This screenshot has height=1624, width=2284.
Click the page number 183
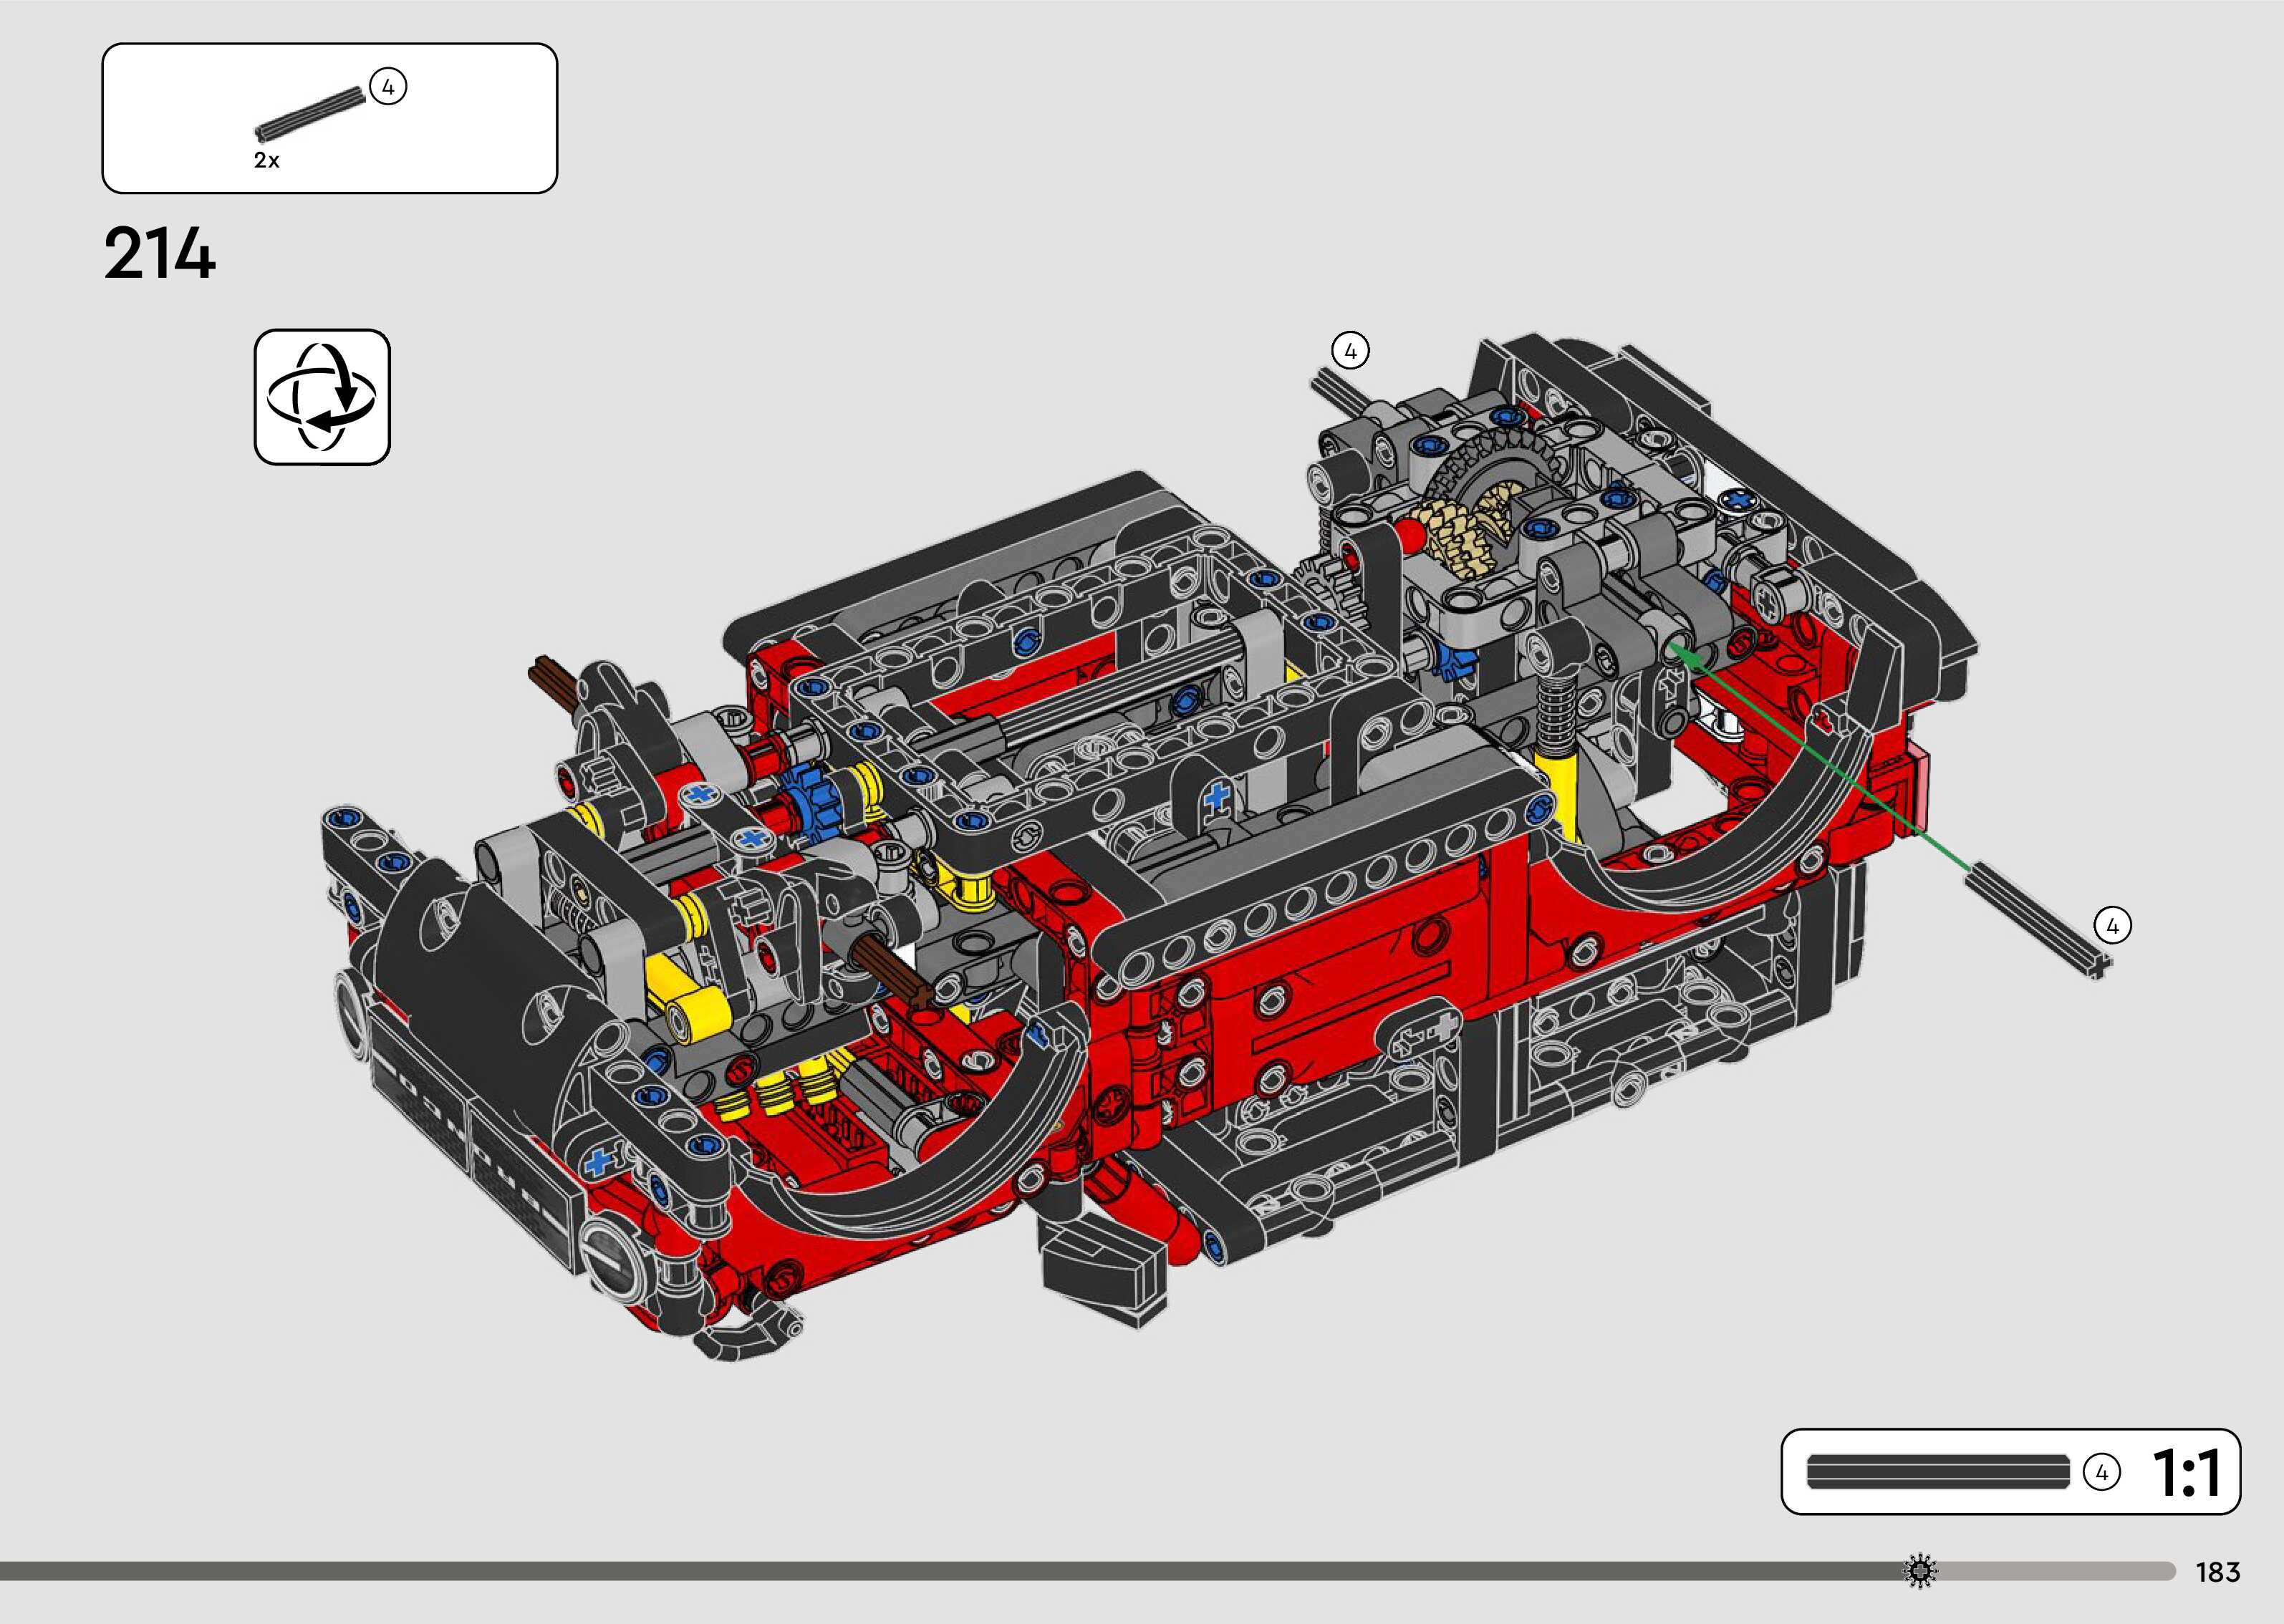tap(2217, 1572)
